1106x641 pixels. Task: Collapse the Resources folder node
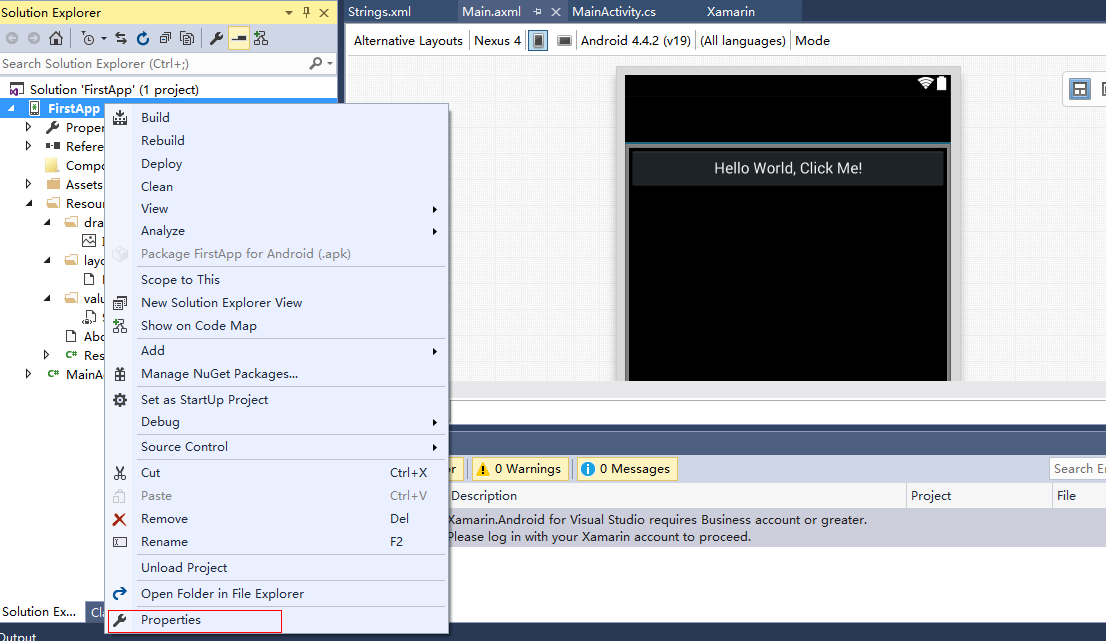(29, 203)
